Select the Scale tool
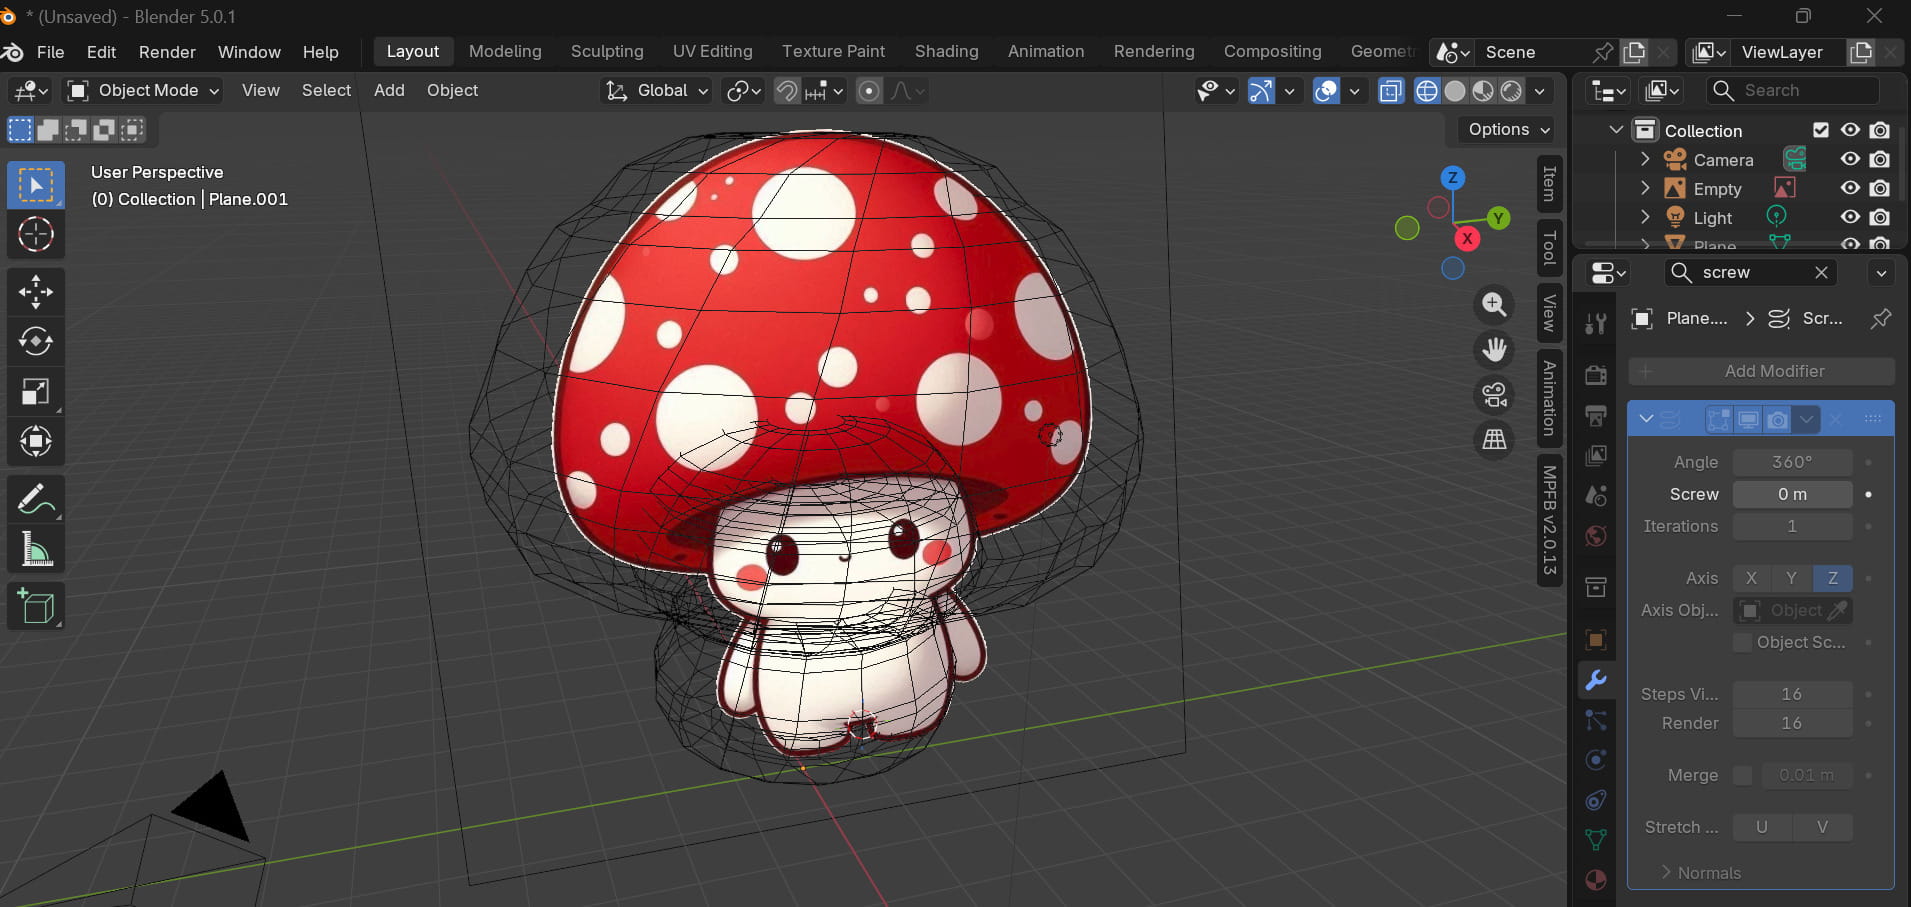Screen dimensions: 1911x907 [36, 392]
